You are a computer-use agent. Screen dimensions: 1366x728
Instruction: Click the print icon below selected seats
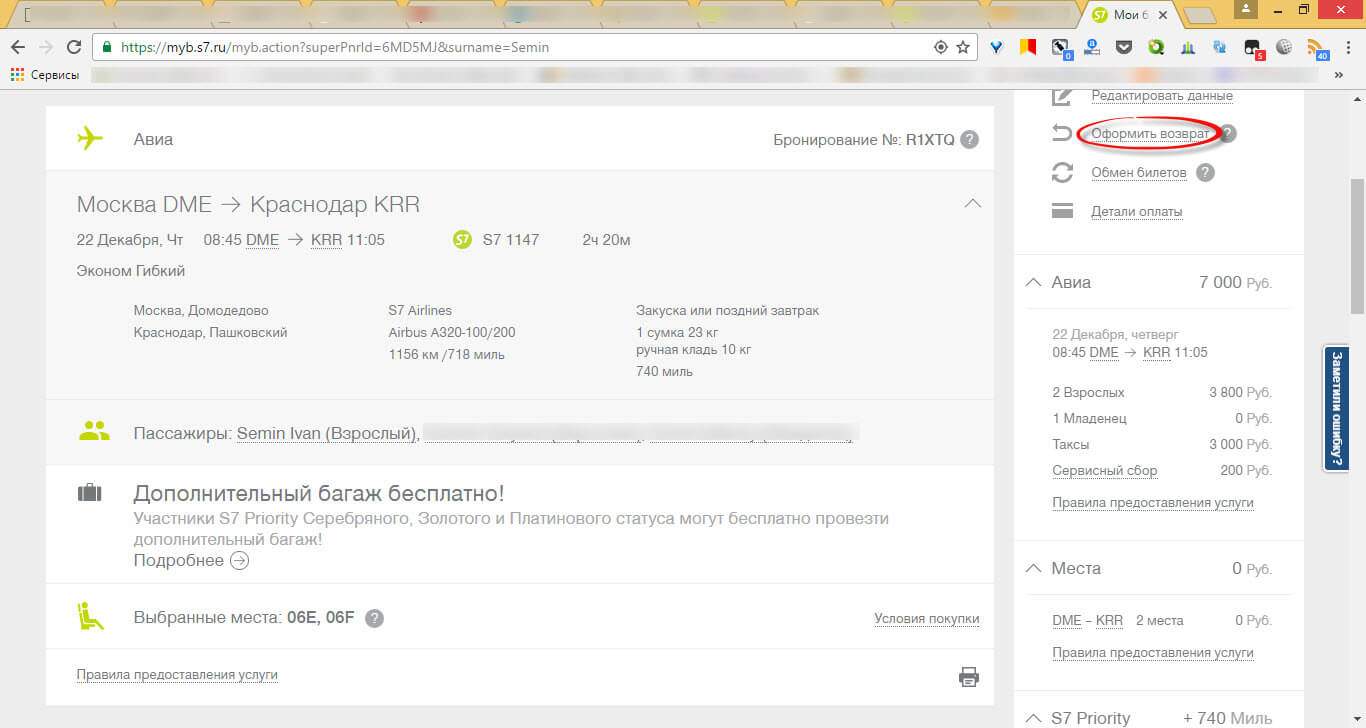point(968,677)
